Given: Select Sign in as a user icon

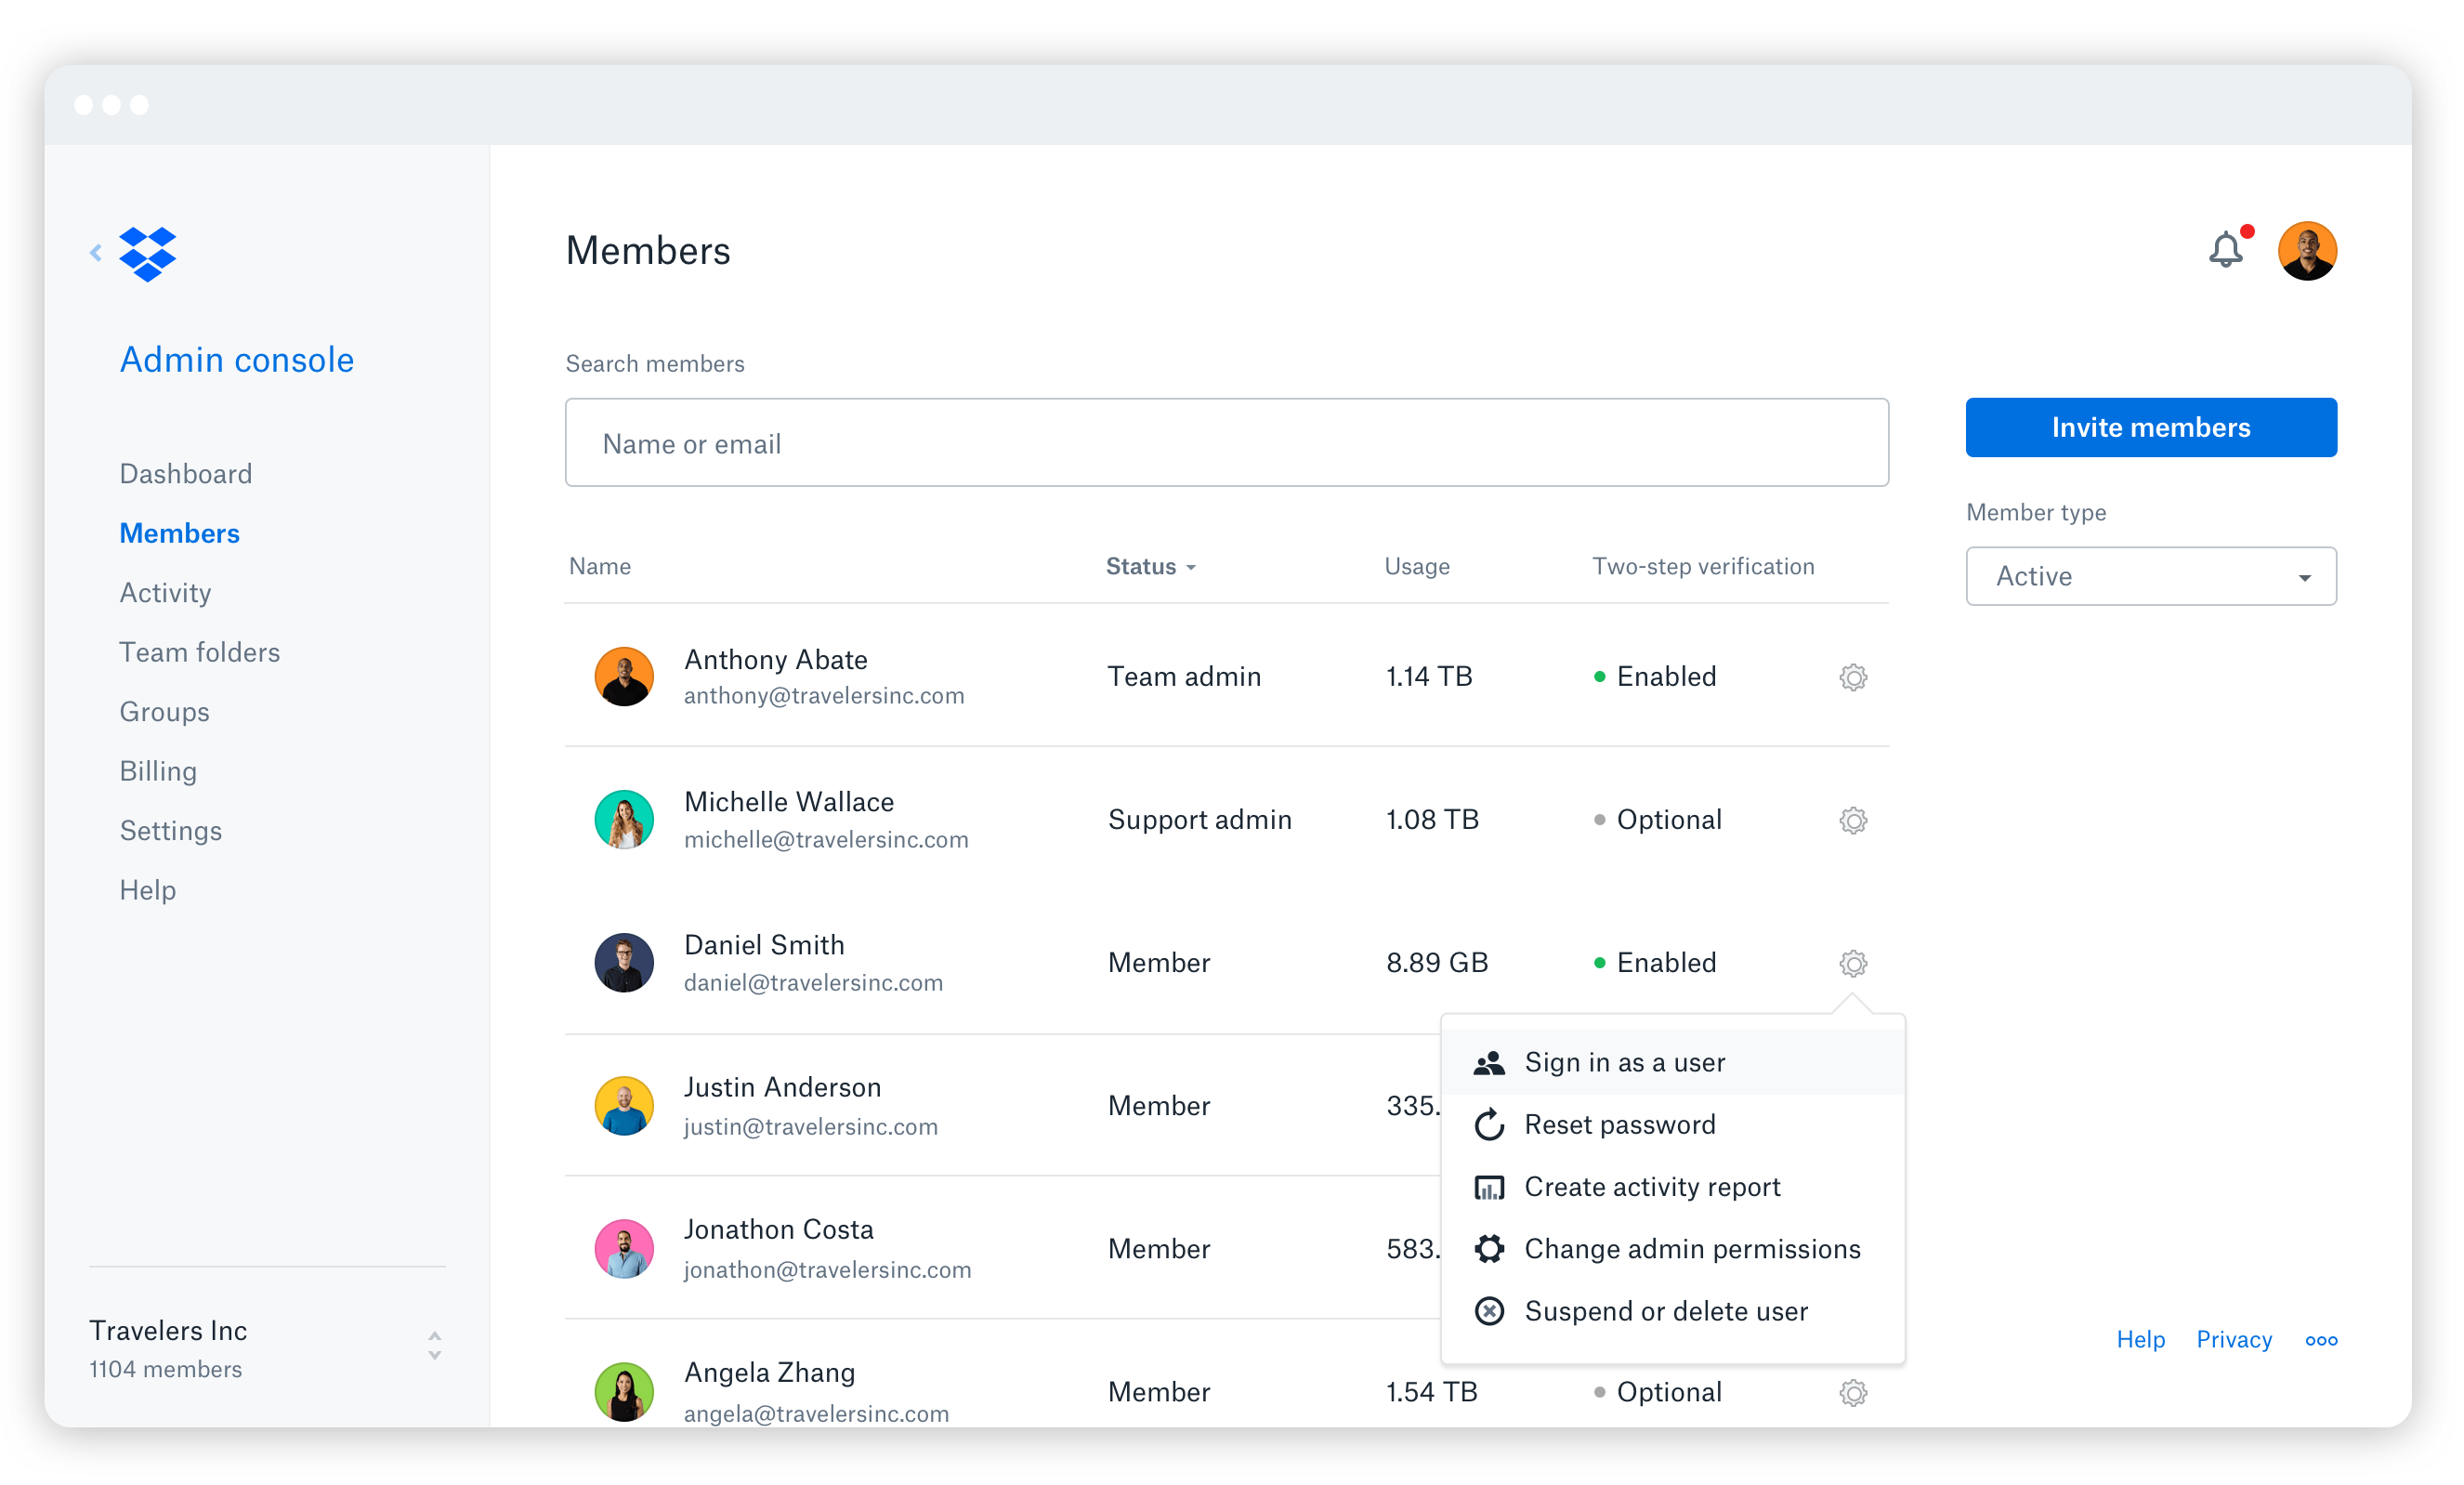Looking at the screenshot, I should coord(1489,1062).
